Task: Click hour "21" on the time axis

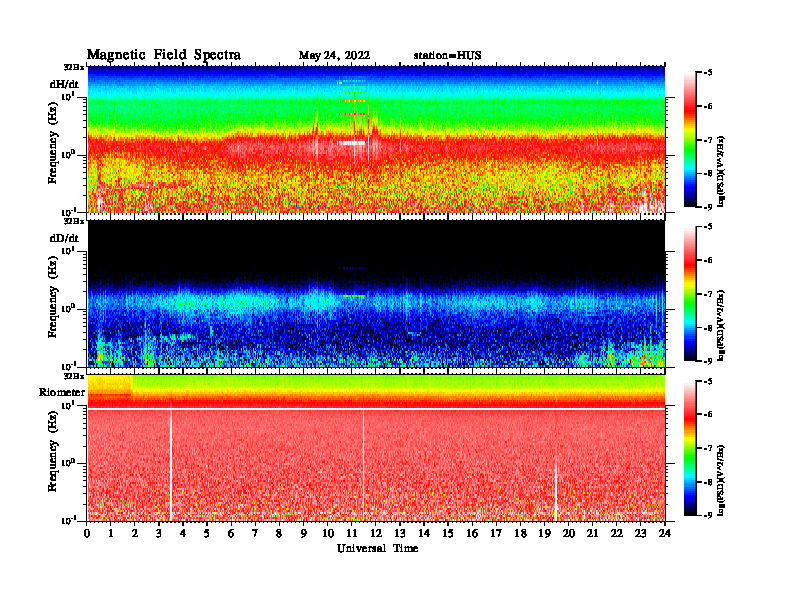Action: pyautogui.click(x=592, y=534)
